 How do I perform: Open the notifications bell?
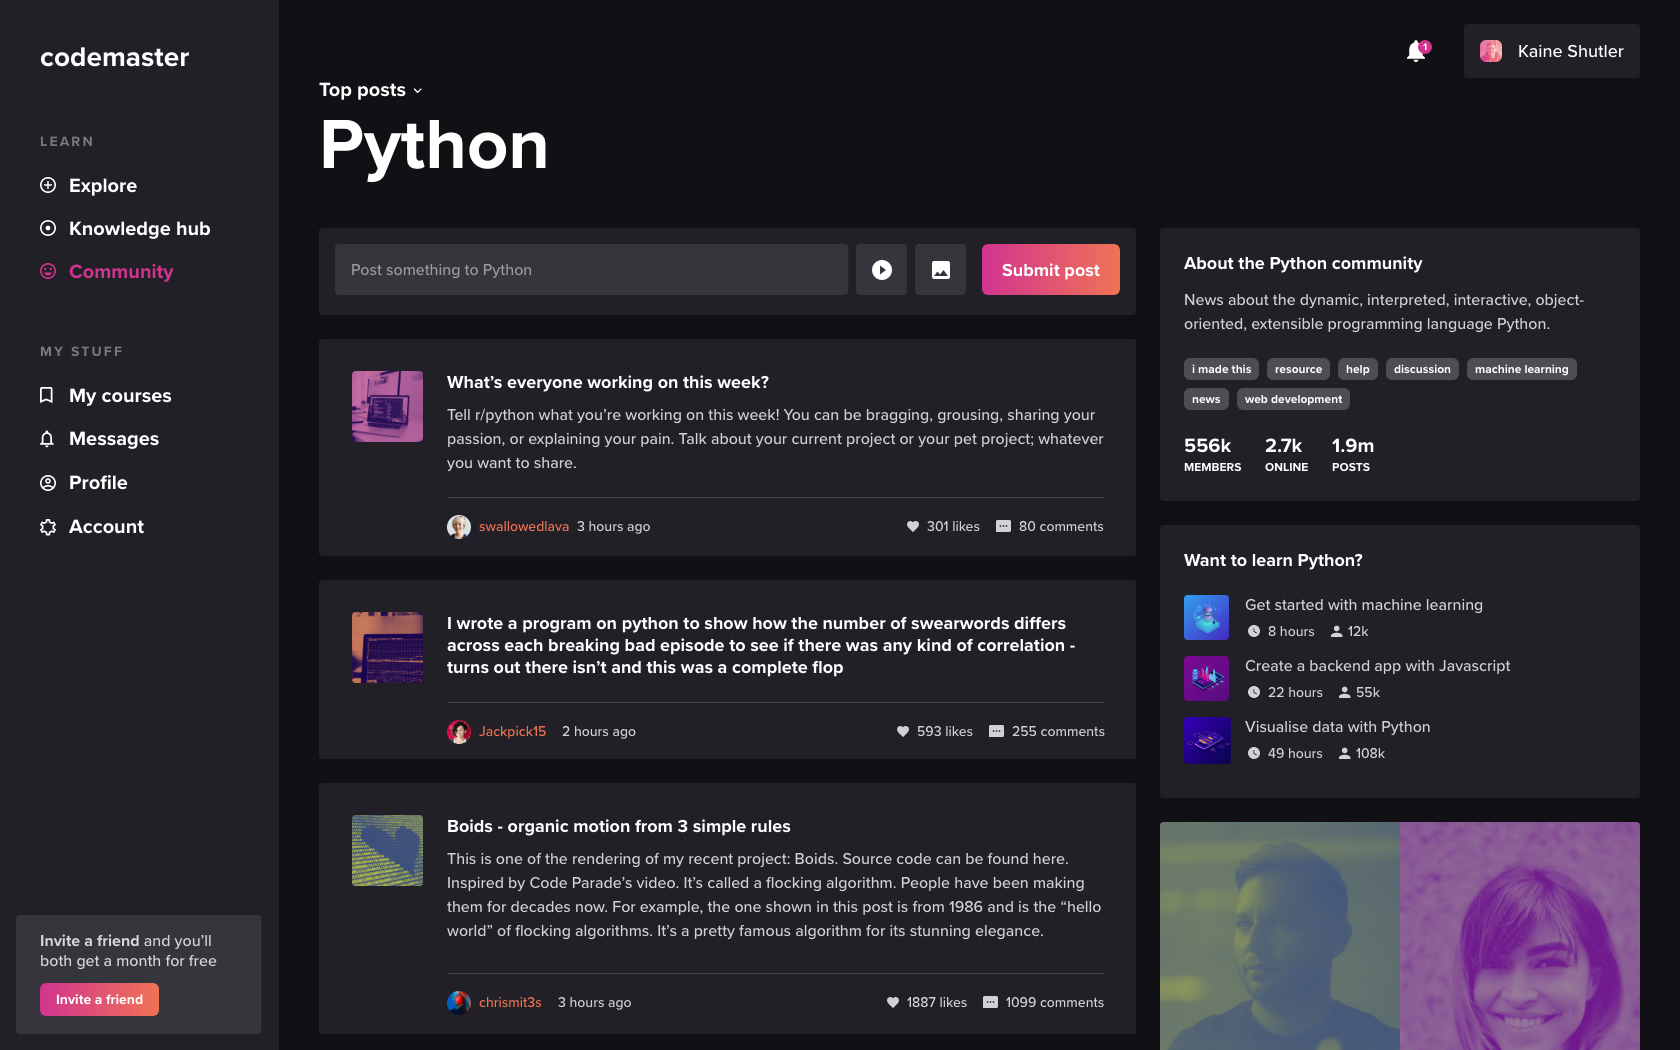click(x=1416, y=51)
